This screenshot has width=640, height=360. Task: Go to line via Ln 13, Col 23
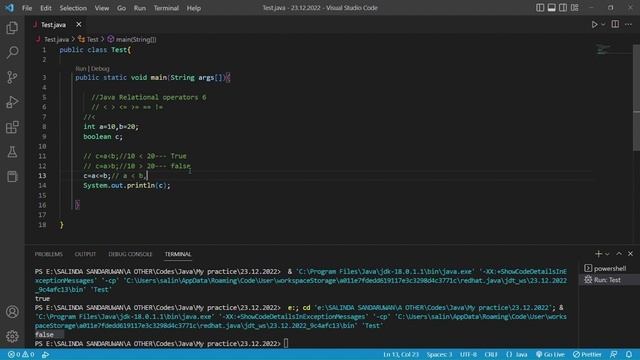tap(401, 354)
